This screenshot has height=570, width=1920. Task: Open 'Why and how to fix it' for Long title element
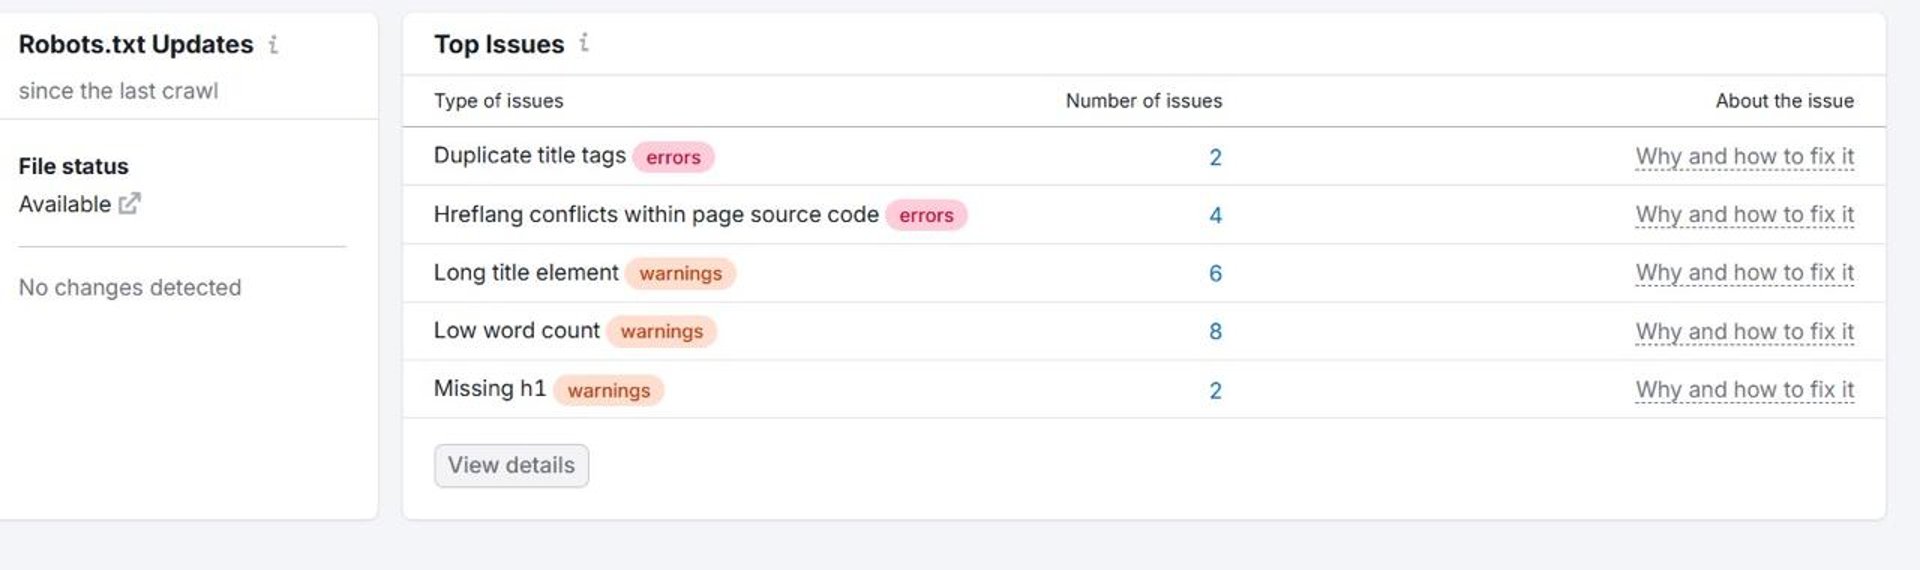click(x=1744, y=273)
